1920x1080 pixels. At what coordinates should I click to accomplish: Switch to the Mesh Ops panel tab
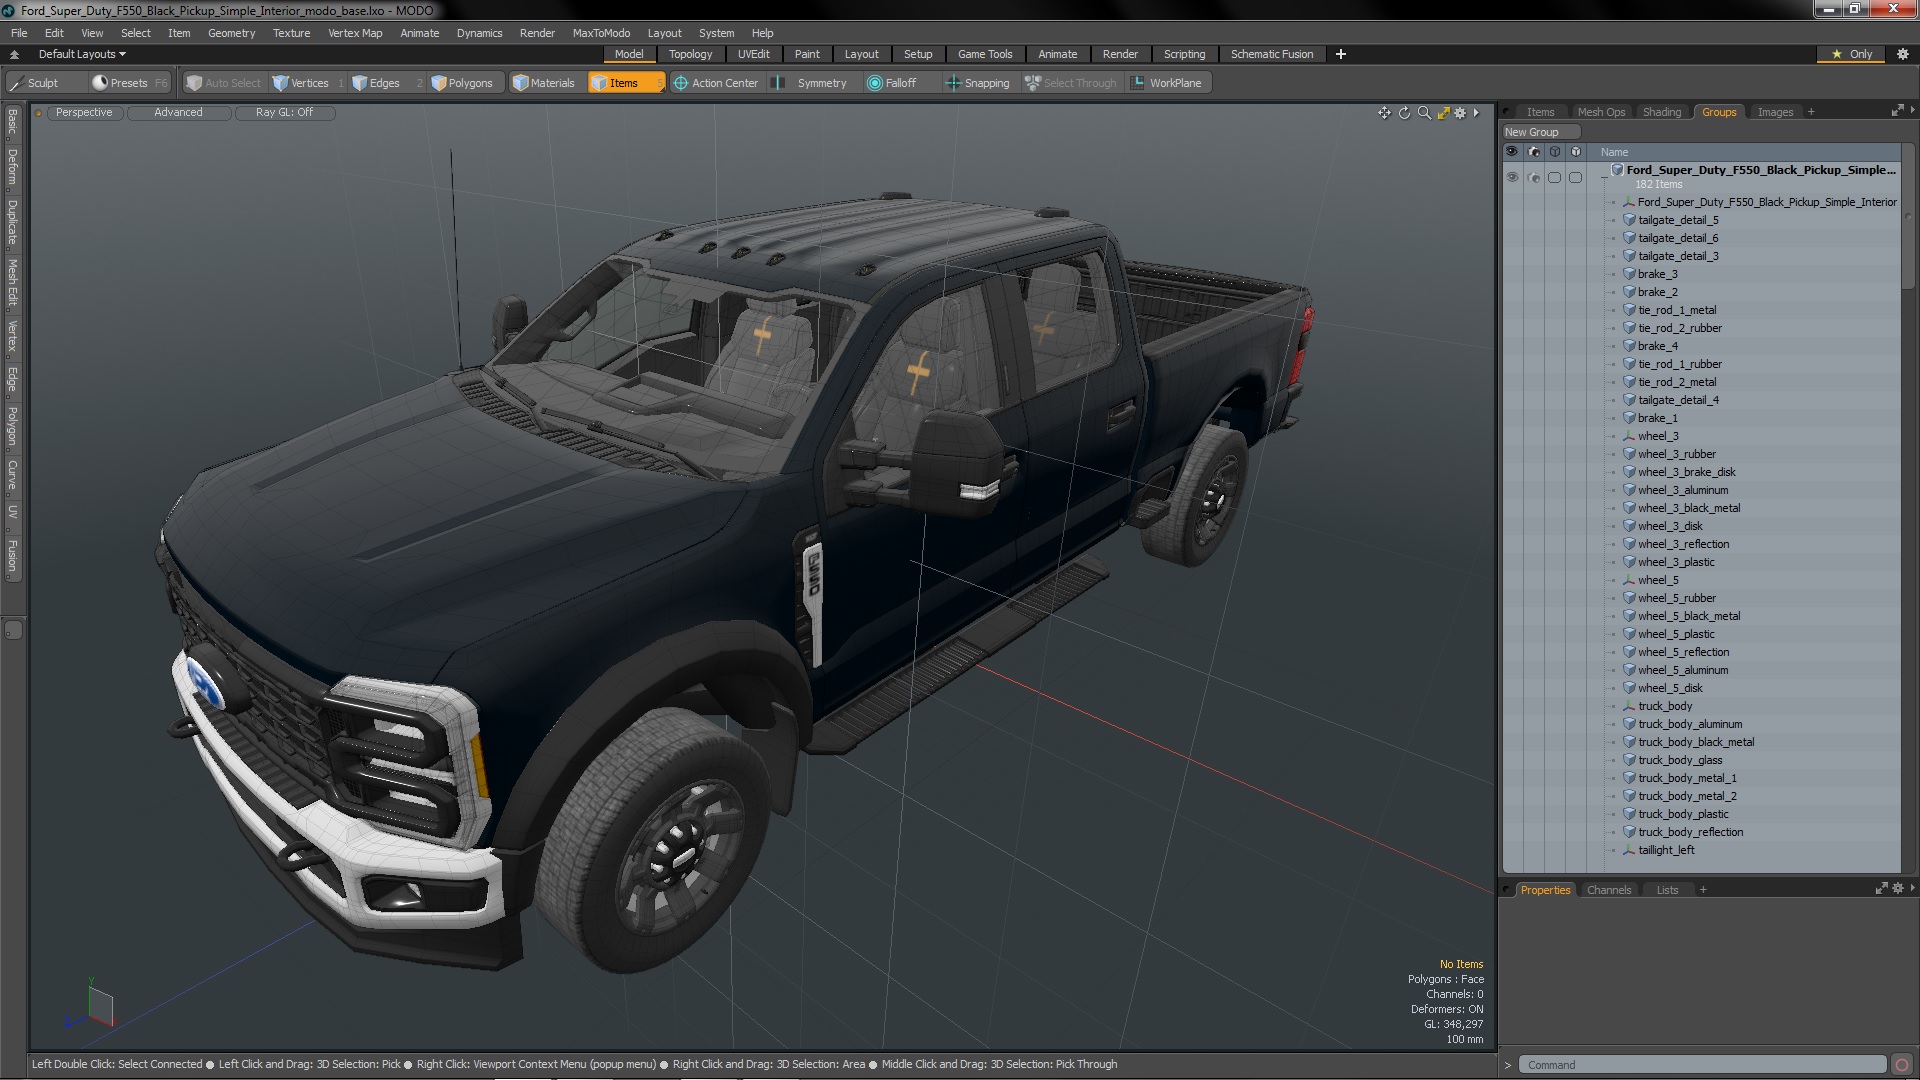click(1601, 112)
